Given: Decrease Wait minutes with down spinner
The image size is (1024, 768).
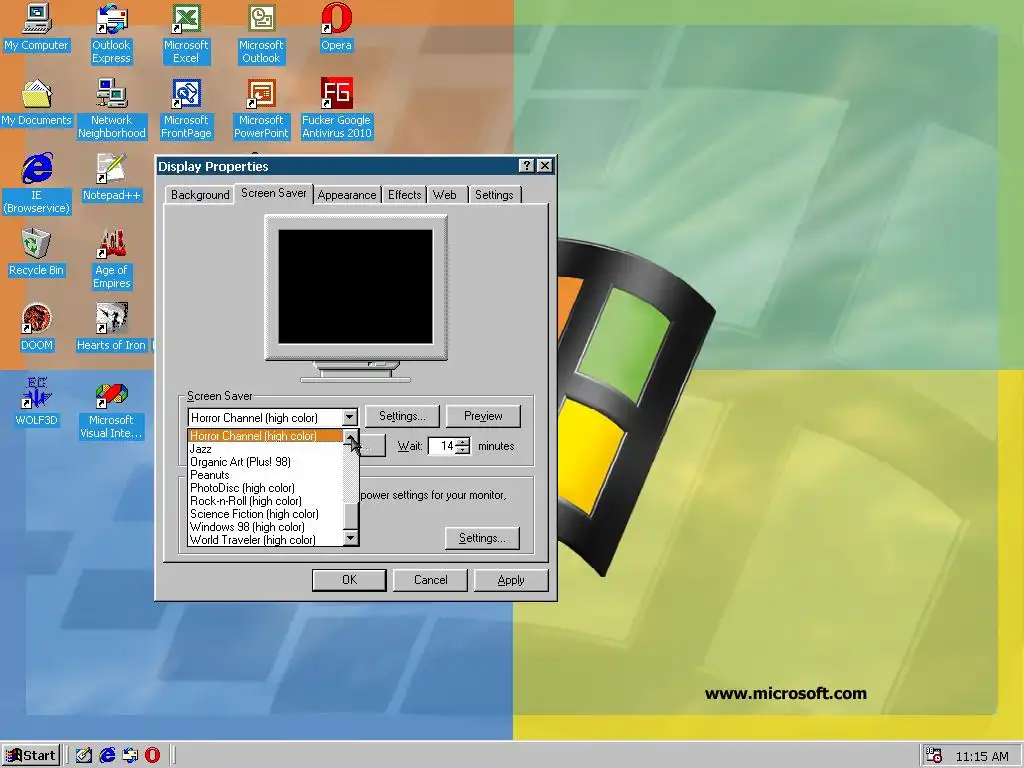Looking at the screenshot, I should (462, 451).
